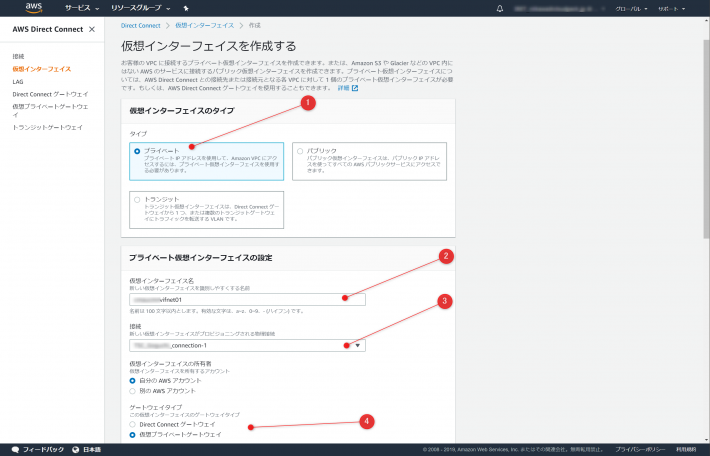Open external link icon next to 詳細
Viewport: 710px width, 456px height.
[355, 88]
